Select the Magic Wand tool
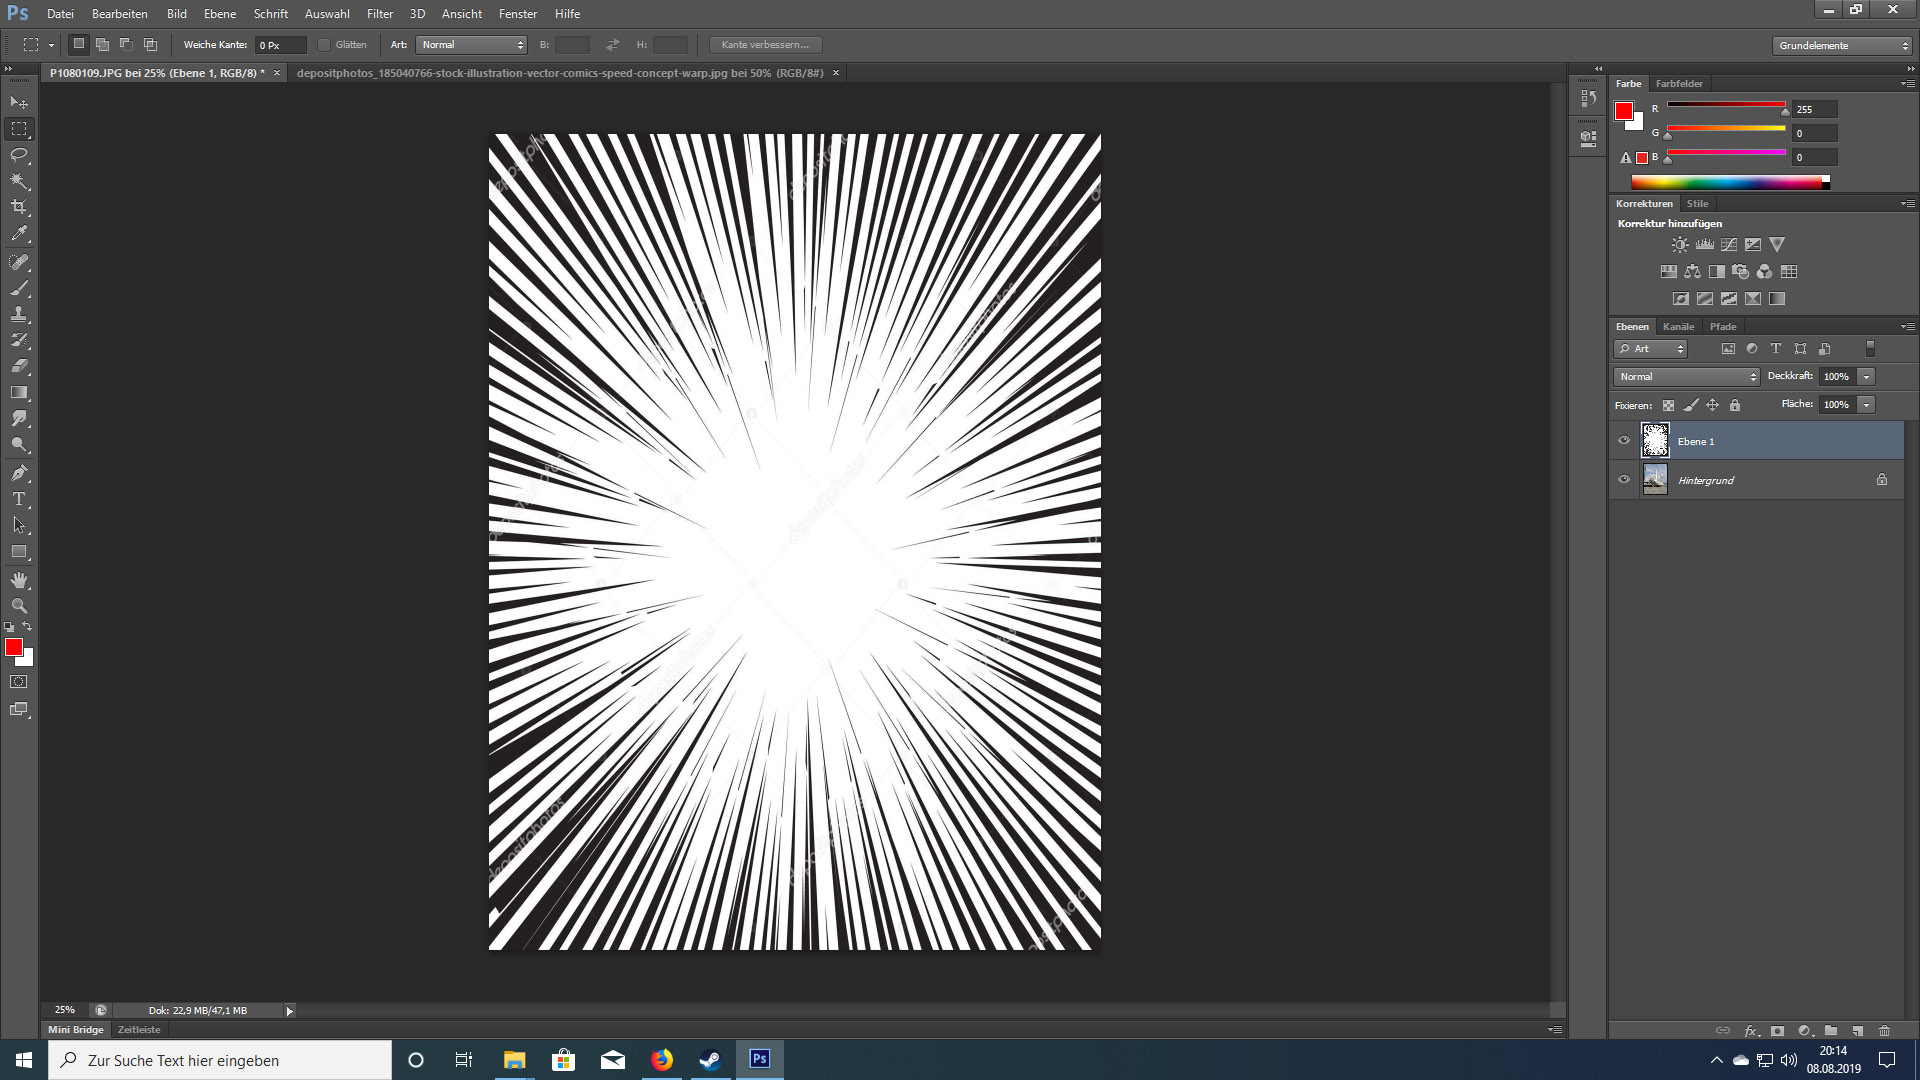Screen dimensions: 1920x1080 point(19,181)
